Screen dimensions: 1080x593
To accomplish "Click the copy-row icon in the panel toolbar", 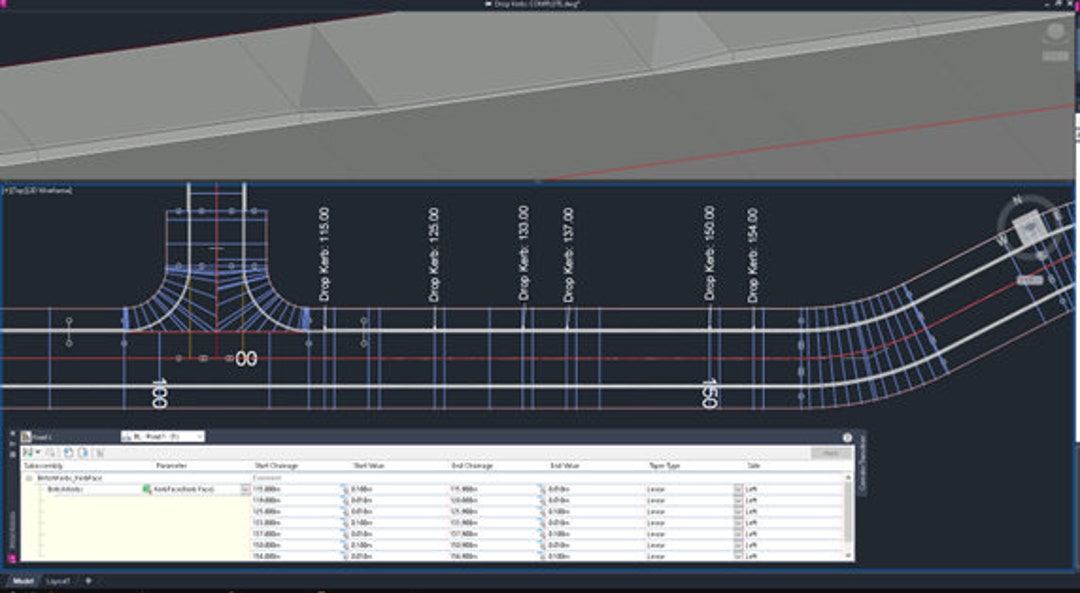I will (x=68, y=453).
